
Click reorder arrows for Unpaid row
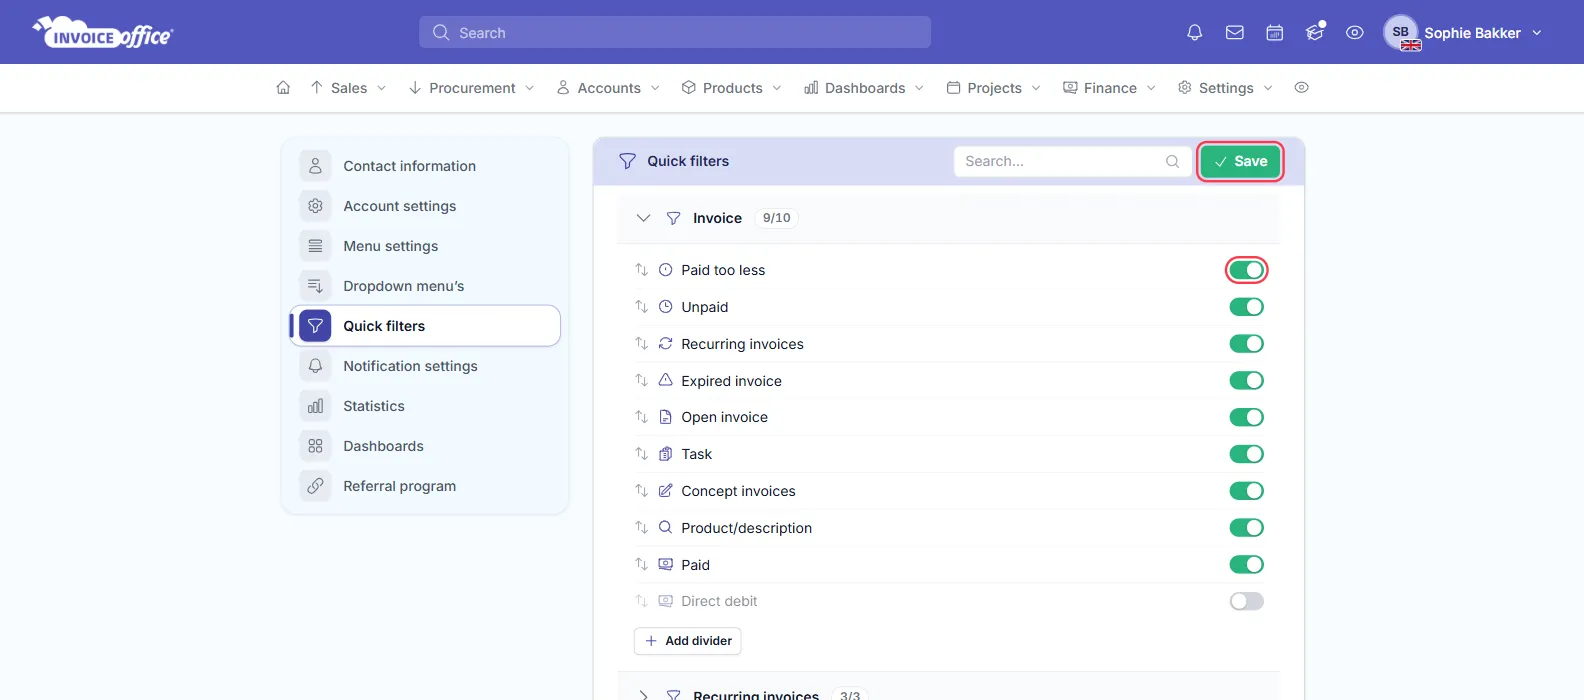(641, 307)
